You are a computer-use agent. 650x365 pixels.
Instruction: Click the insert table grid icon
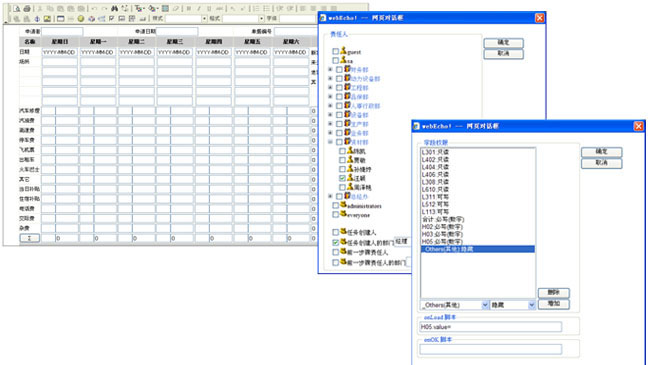165,8
